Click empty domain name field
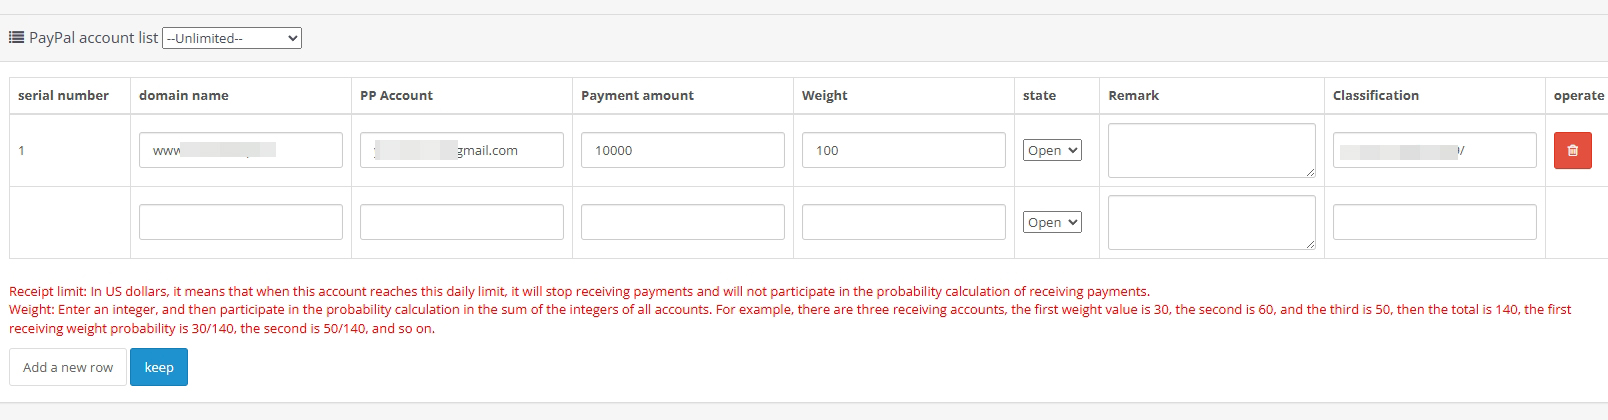The width and height of the screenshot is (1608, 420). tap(240, 222)
